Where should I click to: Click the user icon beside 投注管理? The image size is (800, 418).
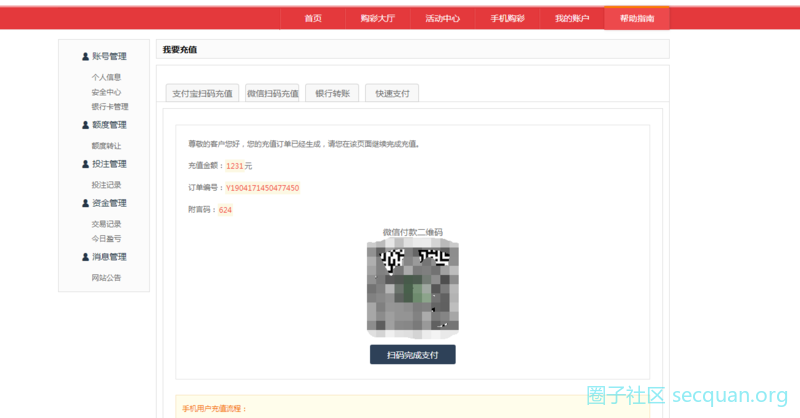[x=85, y=164]
